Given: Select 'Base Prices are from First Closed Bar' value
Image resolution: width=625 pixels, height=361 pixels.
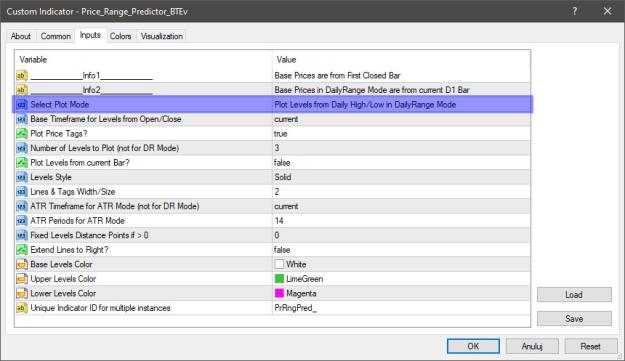Looking at the screenshot, I should pos(337,75).
